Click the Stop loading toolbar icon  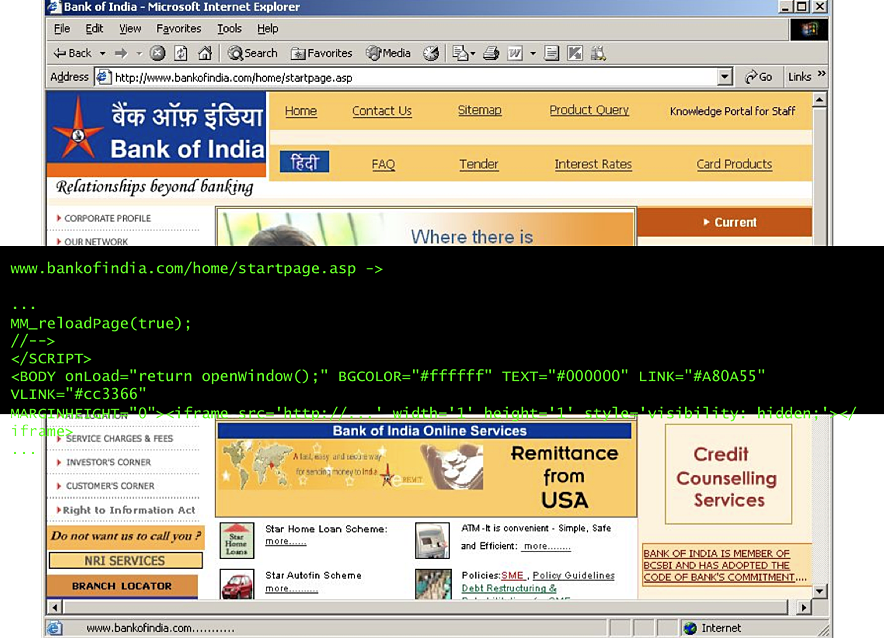coord(158,53)
